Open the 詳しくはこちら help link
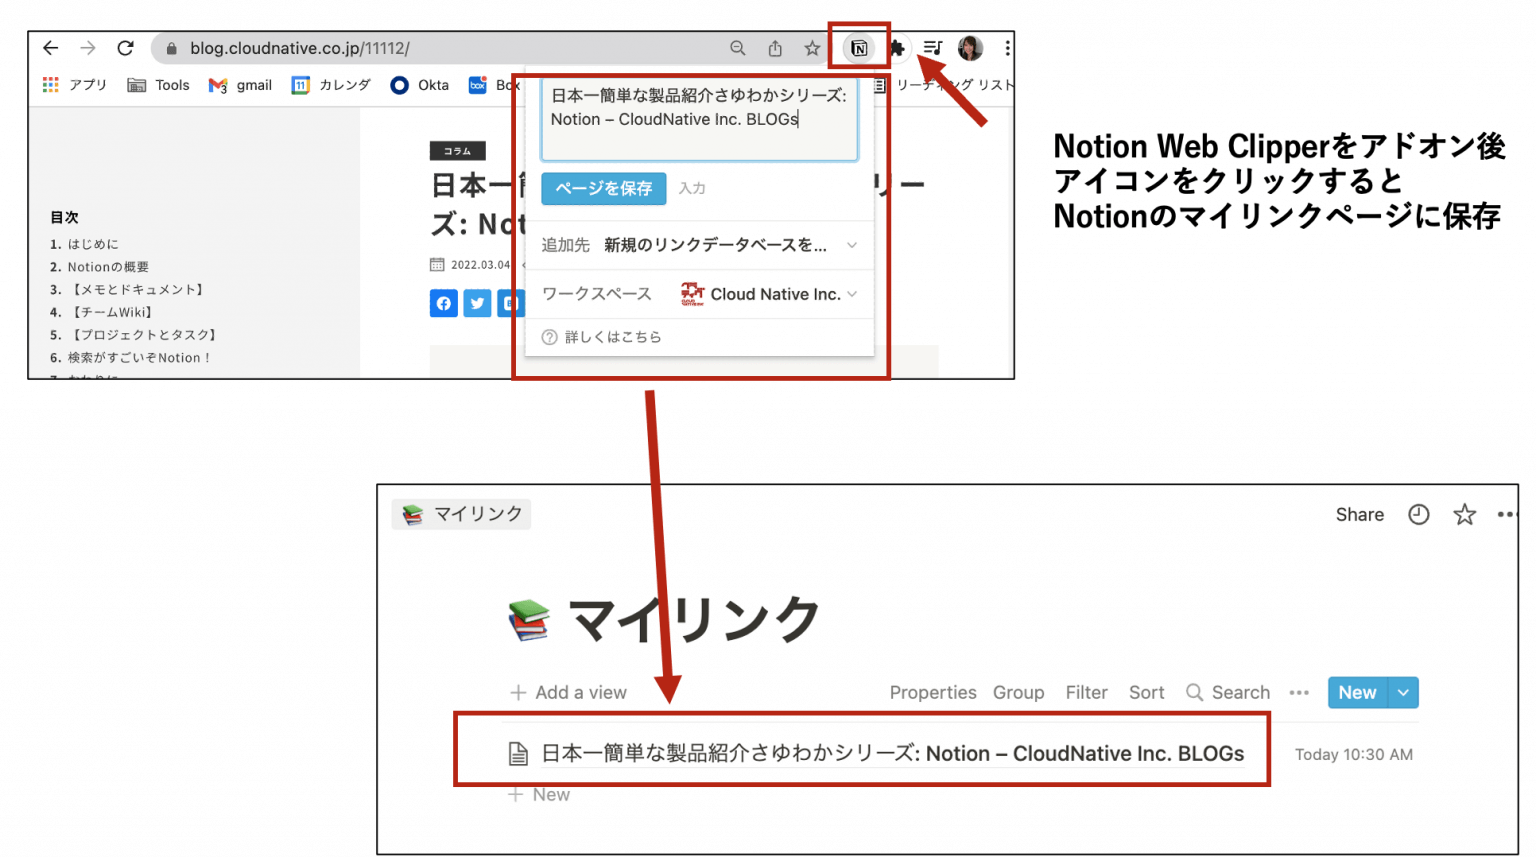The image size is (1536, 857). [611, 337]
